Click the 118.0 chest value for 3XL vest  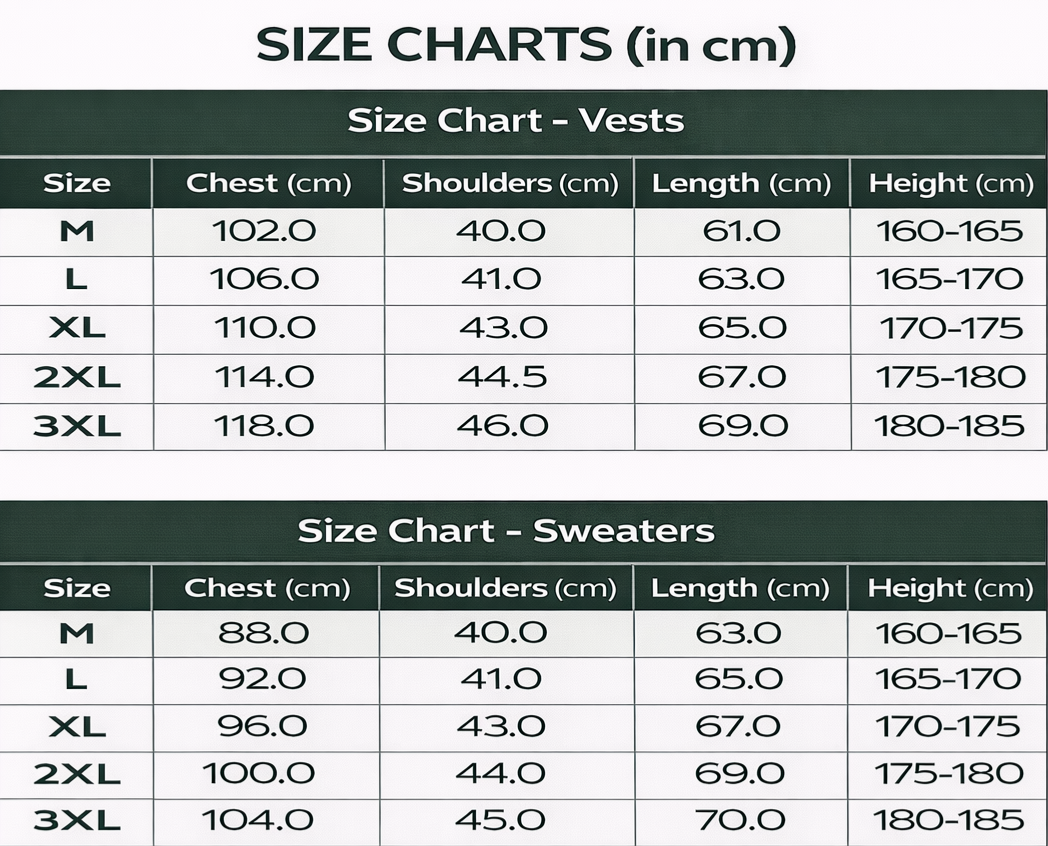click(x=264, y=426)
